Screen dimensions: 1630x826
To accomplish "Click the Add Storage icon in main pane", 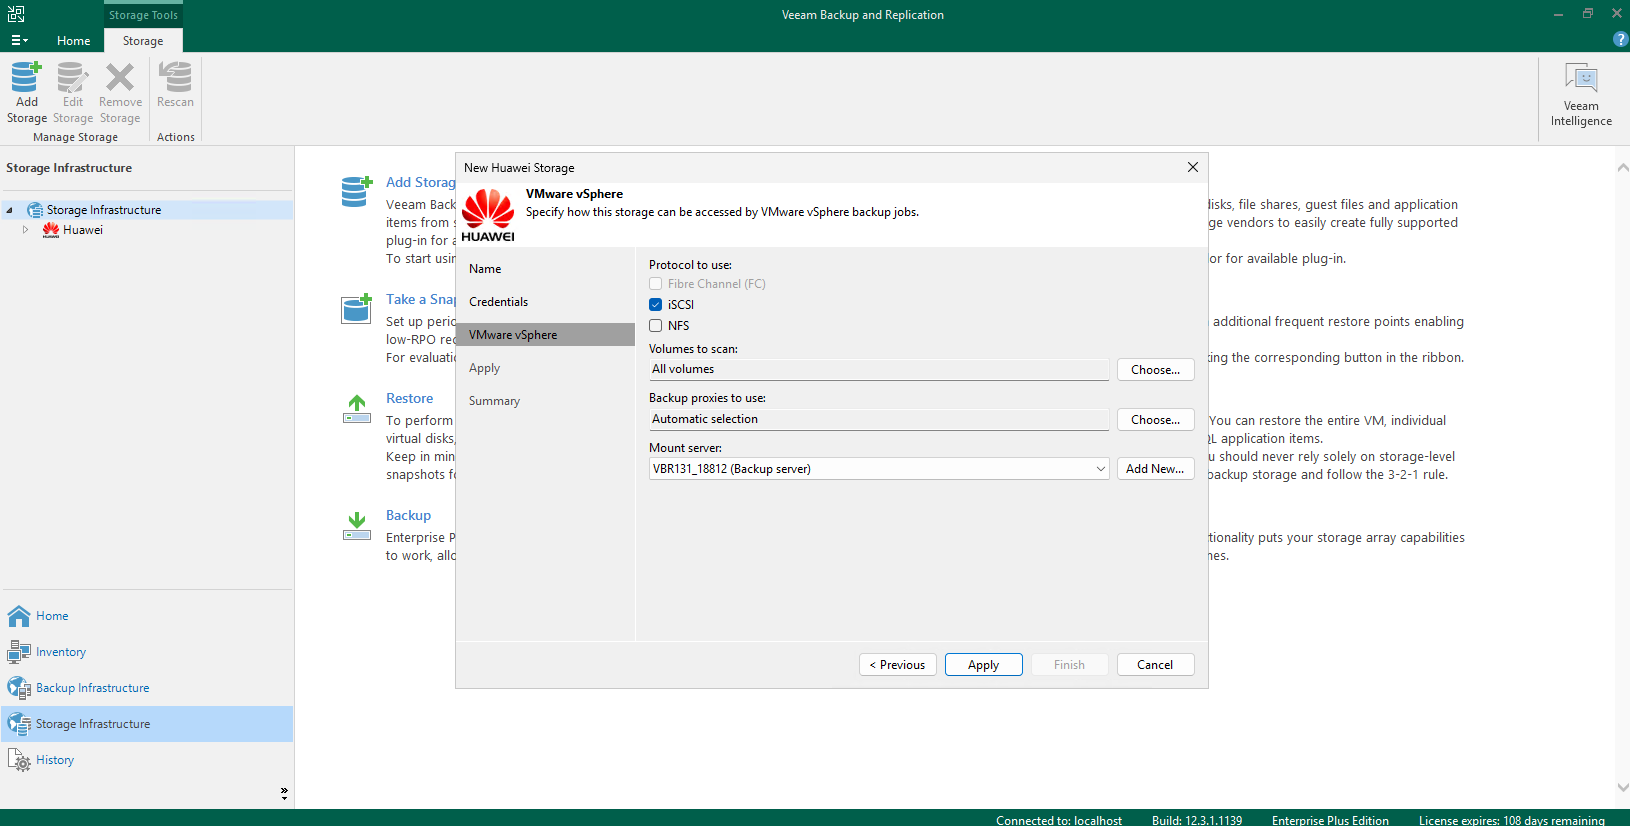I will tap(357, 191).
